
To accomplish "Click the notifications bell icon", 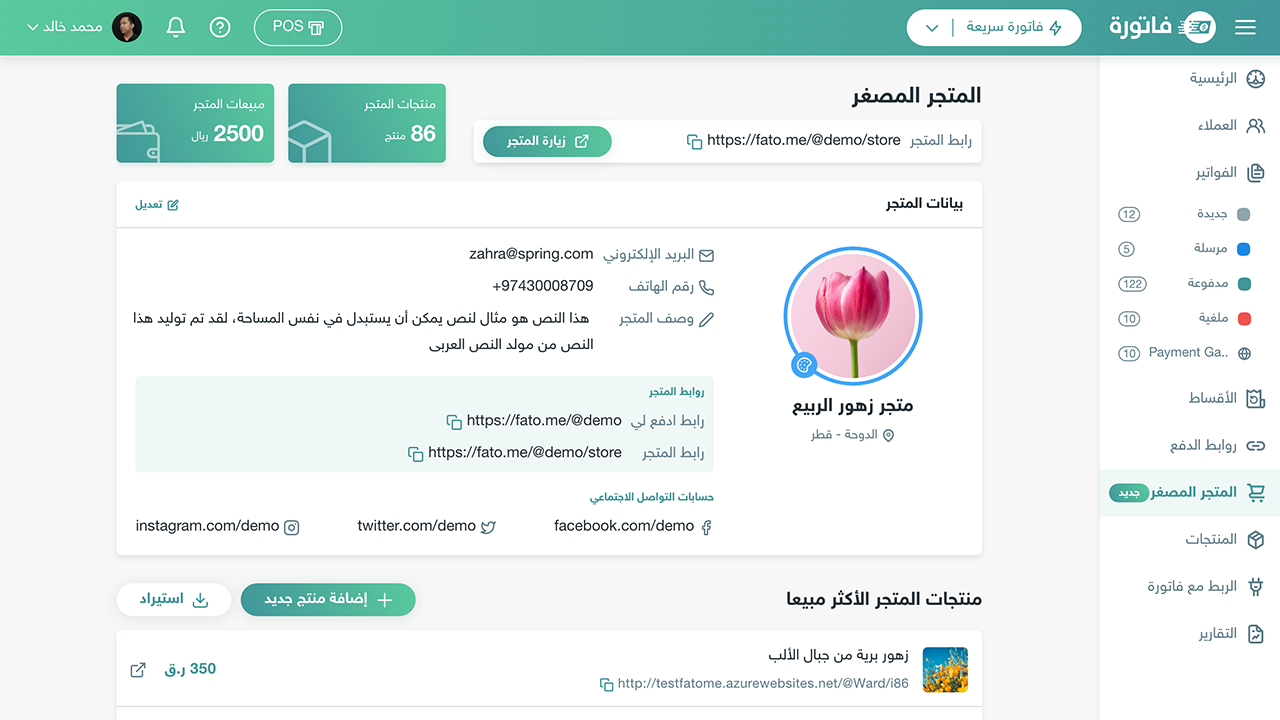I will [x=176, y=27].
